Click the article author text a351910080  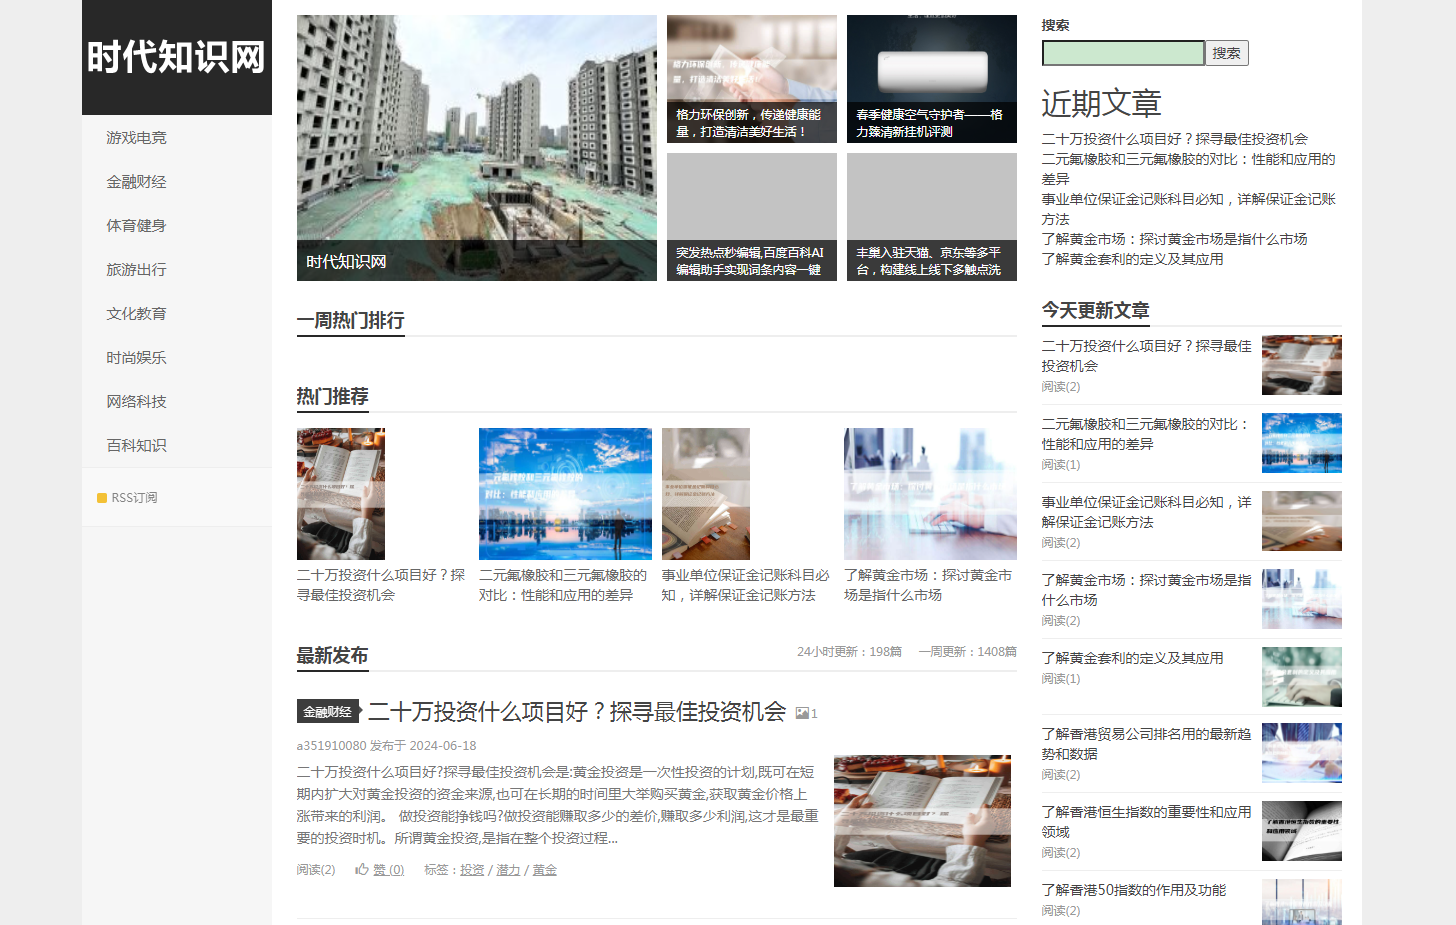click(x=331, y=746)
